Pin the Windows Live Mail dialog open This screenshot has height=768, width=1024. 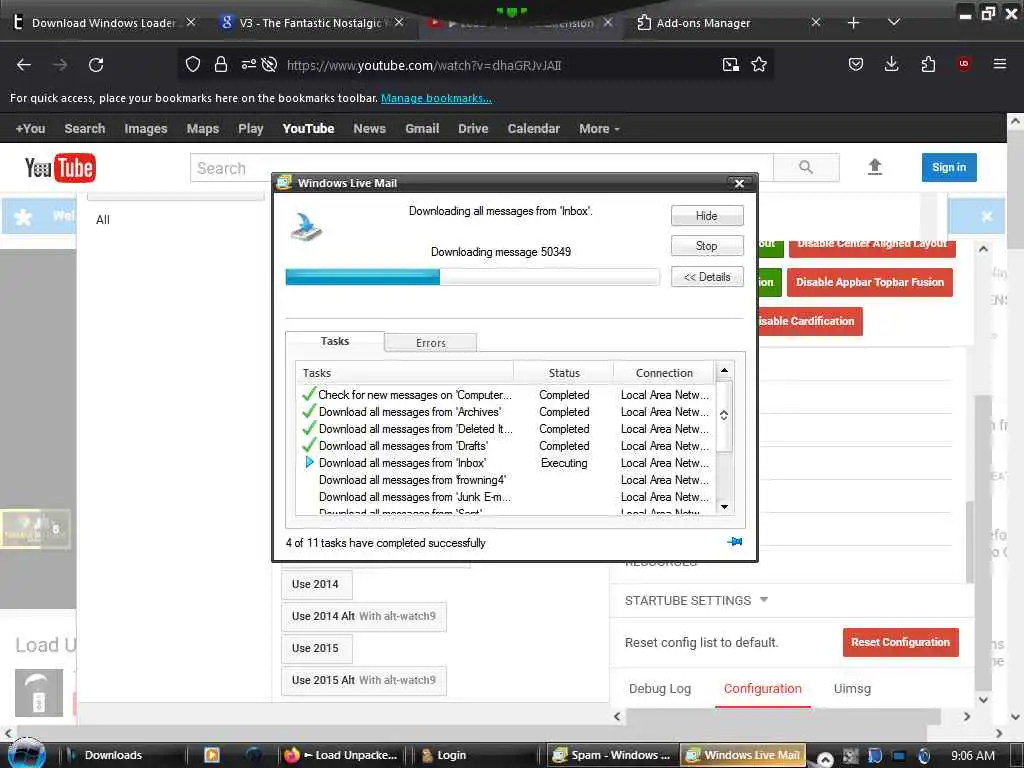pyautogui.click(x=735, y=542)
